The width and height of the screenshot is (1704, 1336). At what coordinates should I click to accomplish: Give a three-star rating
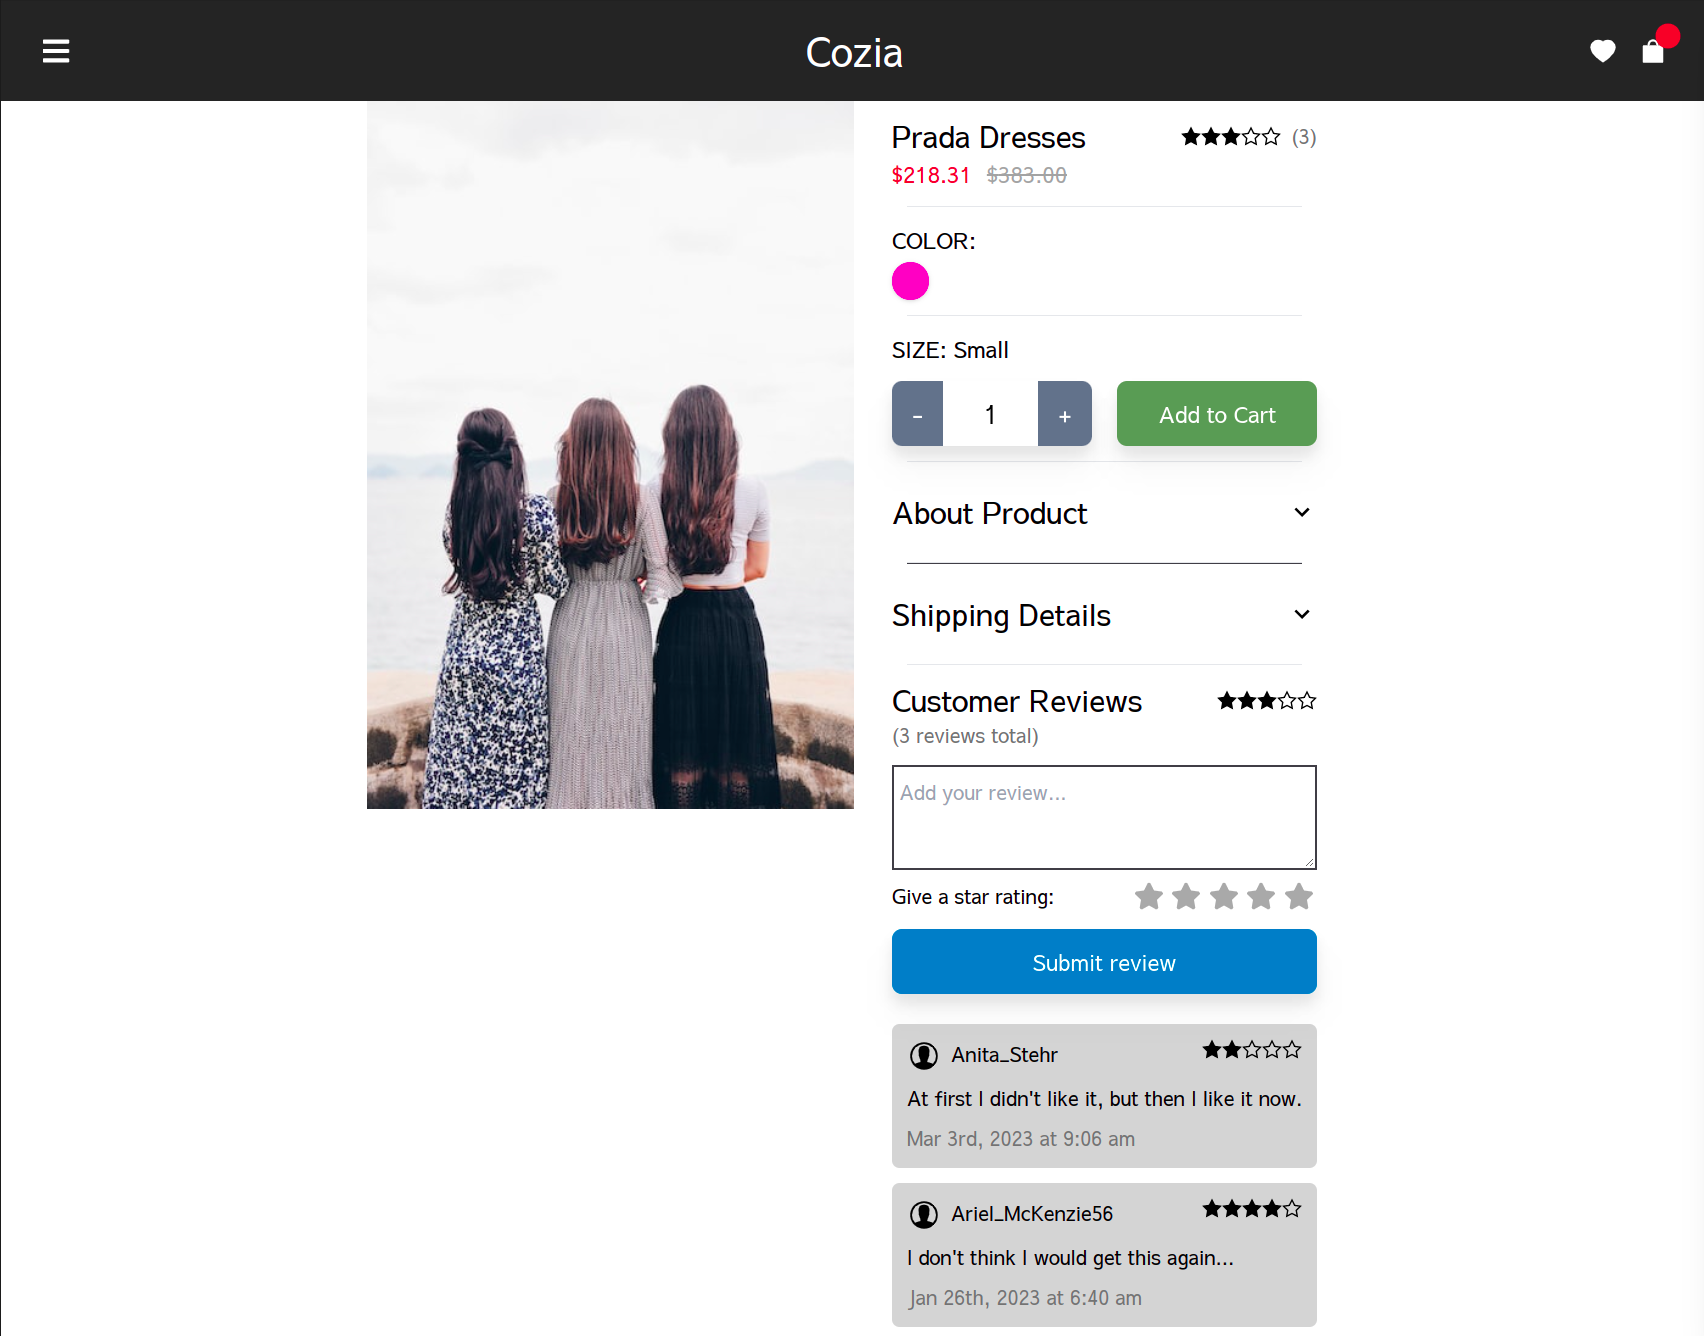1224,896
